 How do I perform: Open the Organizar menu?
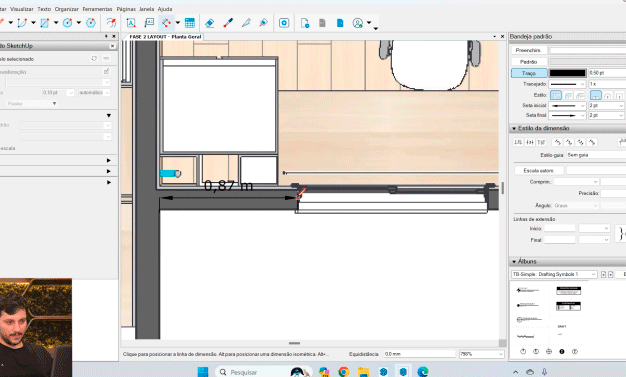pos(67,9)
